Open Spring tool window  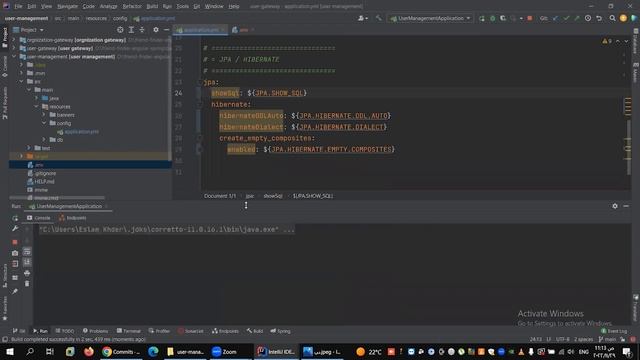280,331
